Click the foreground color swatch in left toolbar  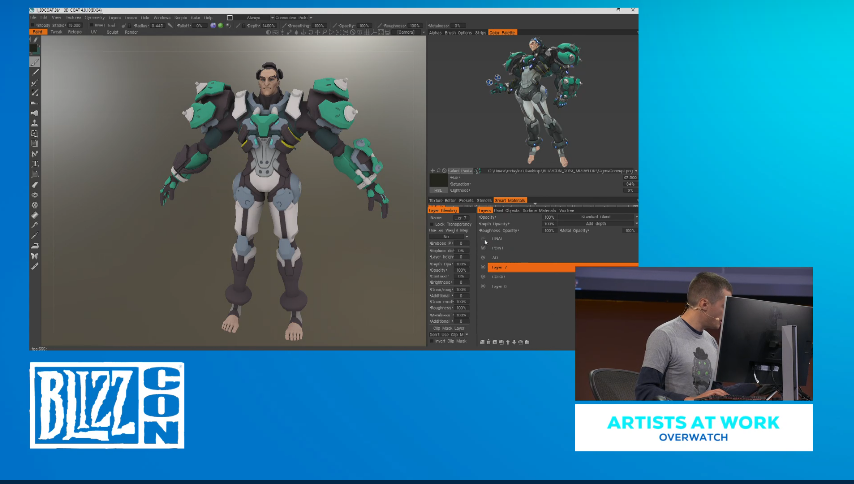point(34,49)
